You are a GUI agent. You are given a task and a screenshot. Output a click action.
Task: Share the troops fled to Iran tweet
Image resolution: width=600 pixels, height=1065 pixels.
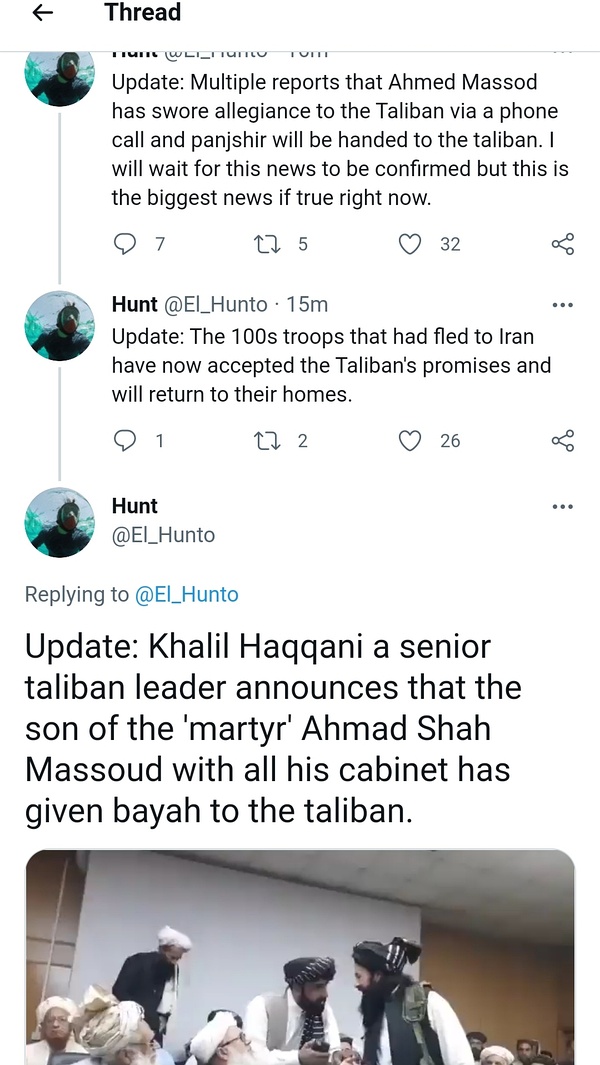pos(563,440)
